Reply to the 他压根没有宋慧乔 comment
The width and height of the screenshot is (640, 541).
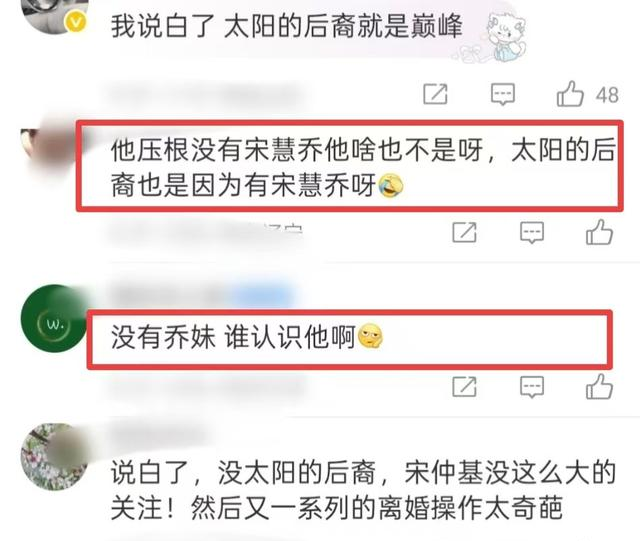[x=532, y=233]
